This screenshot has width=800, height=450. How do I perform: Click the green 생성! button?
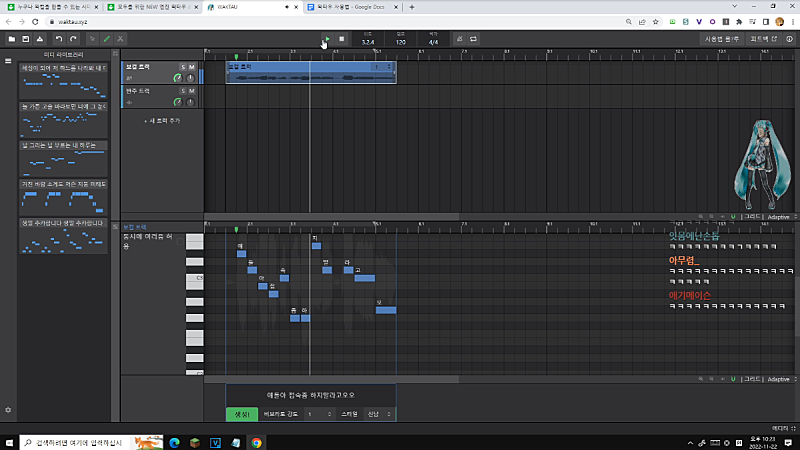point(241,413)
